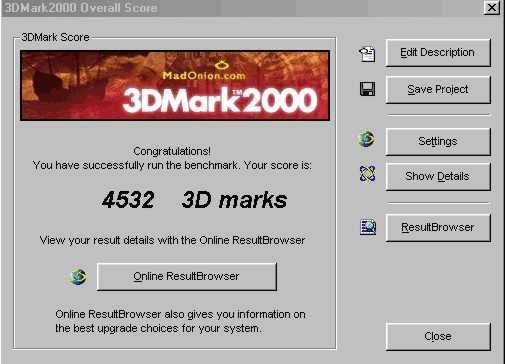Open the Online ResultBrowser button
This screenshot has width=505, height=364.
(187, 276)
